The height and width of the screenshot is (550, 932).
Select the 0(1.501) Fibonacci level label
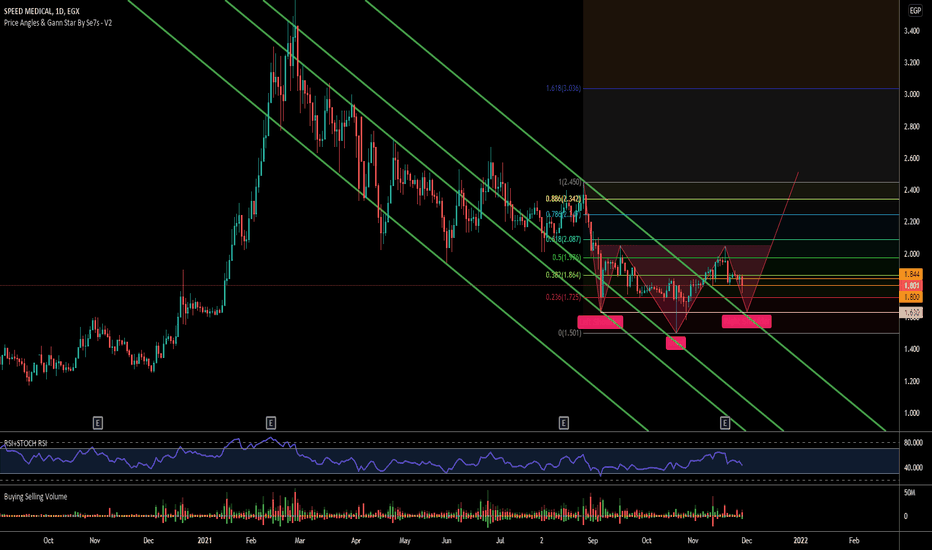(569, 333)
